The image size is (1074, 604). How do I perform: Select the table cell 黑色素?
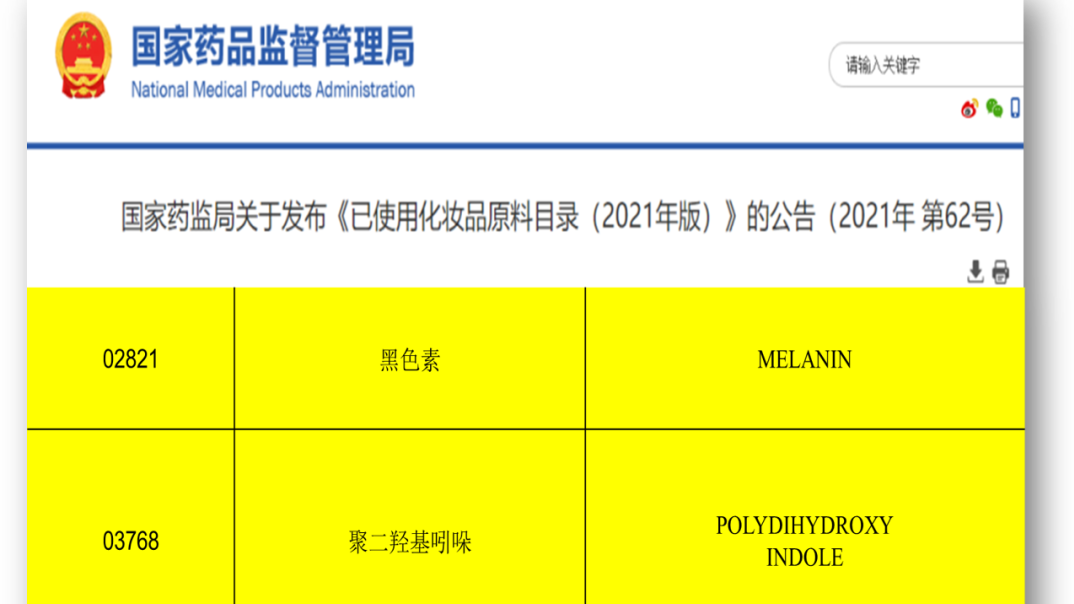pyautogui.click(x=410, y=359)
